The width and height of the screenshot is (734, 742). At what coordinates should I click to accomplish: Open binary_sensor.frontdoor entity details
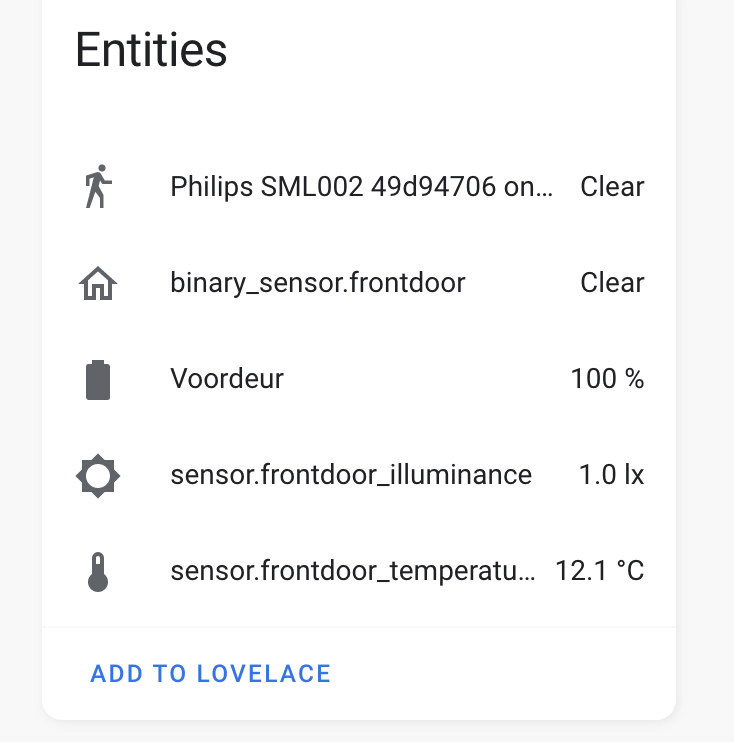[318, 283]
